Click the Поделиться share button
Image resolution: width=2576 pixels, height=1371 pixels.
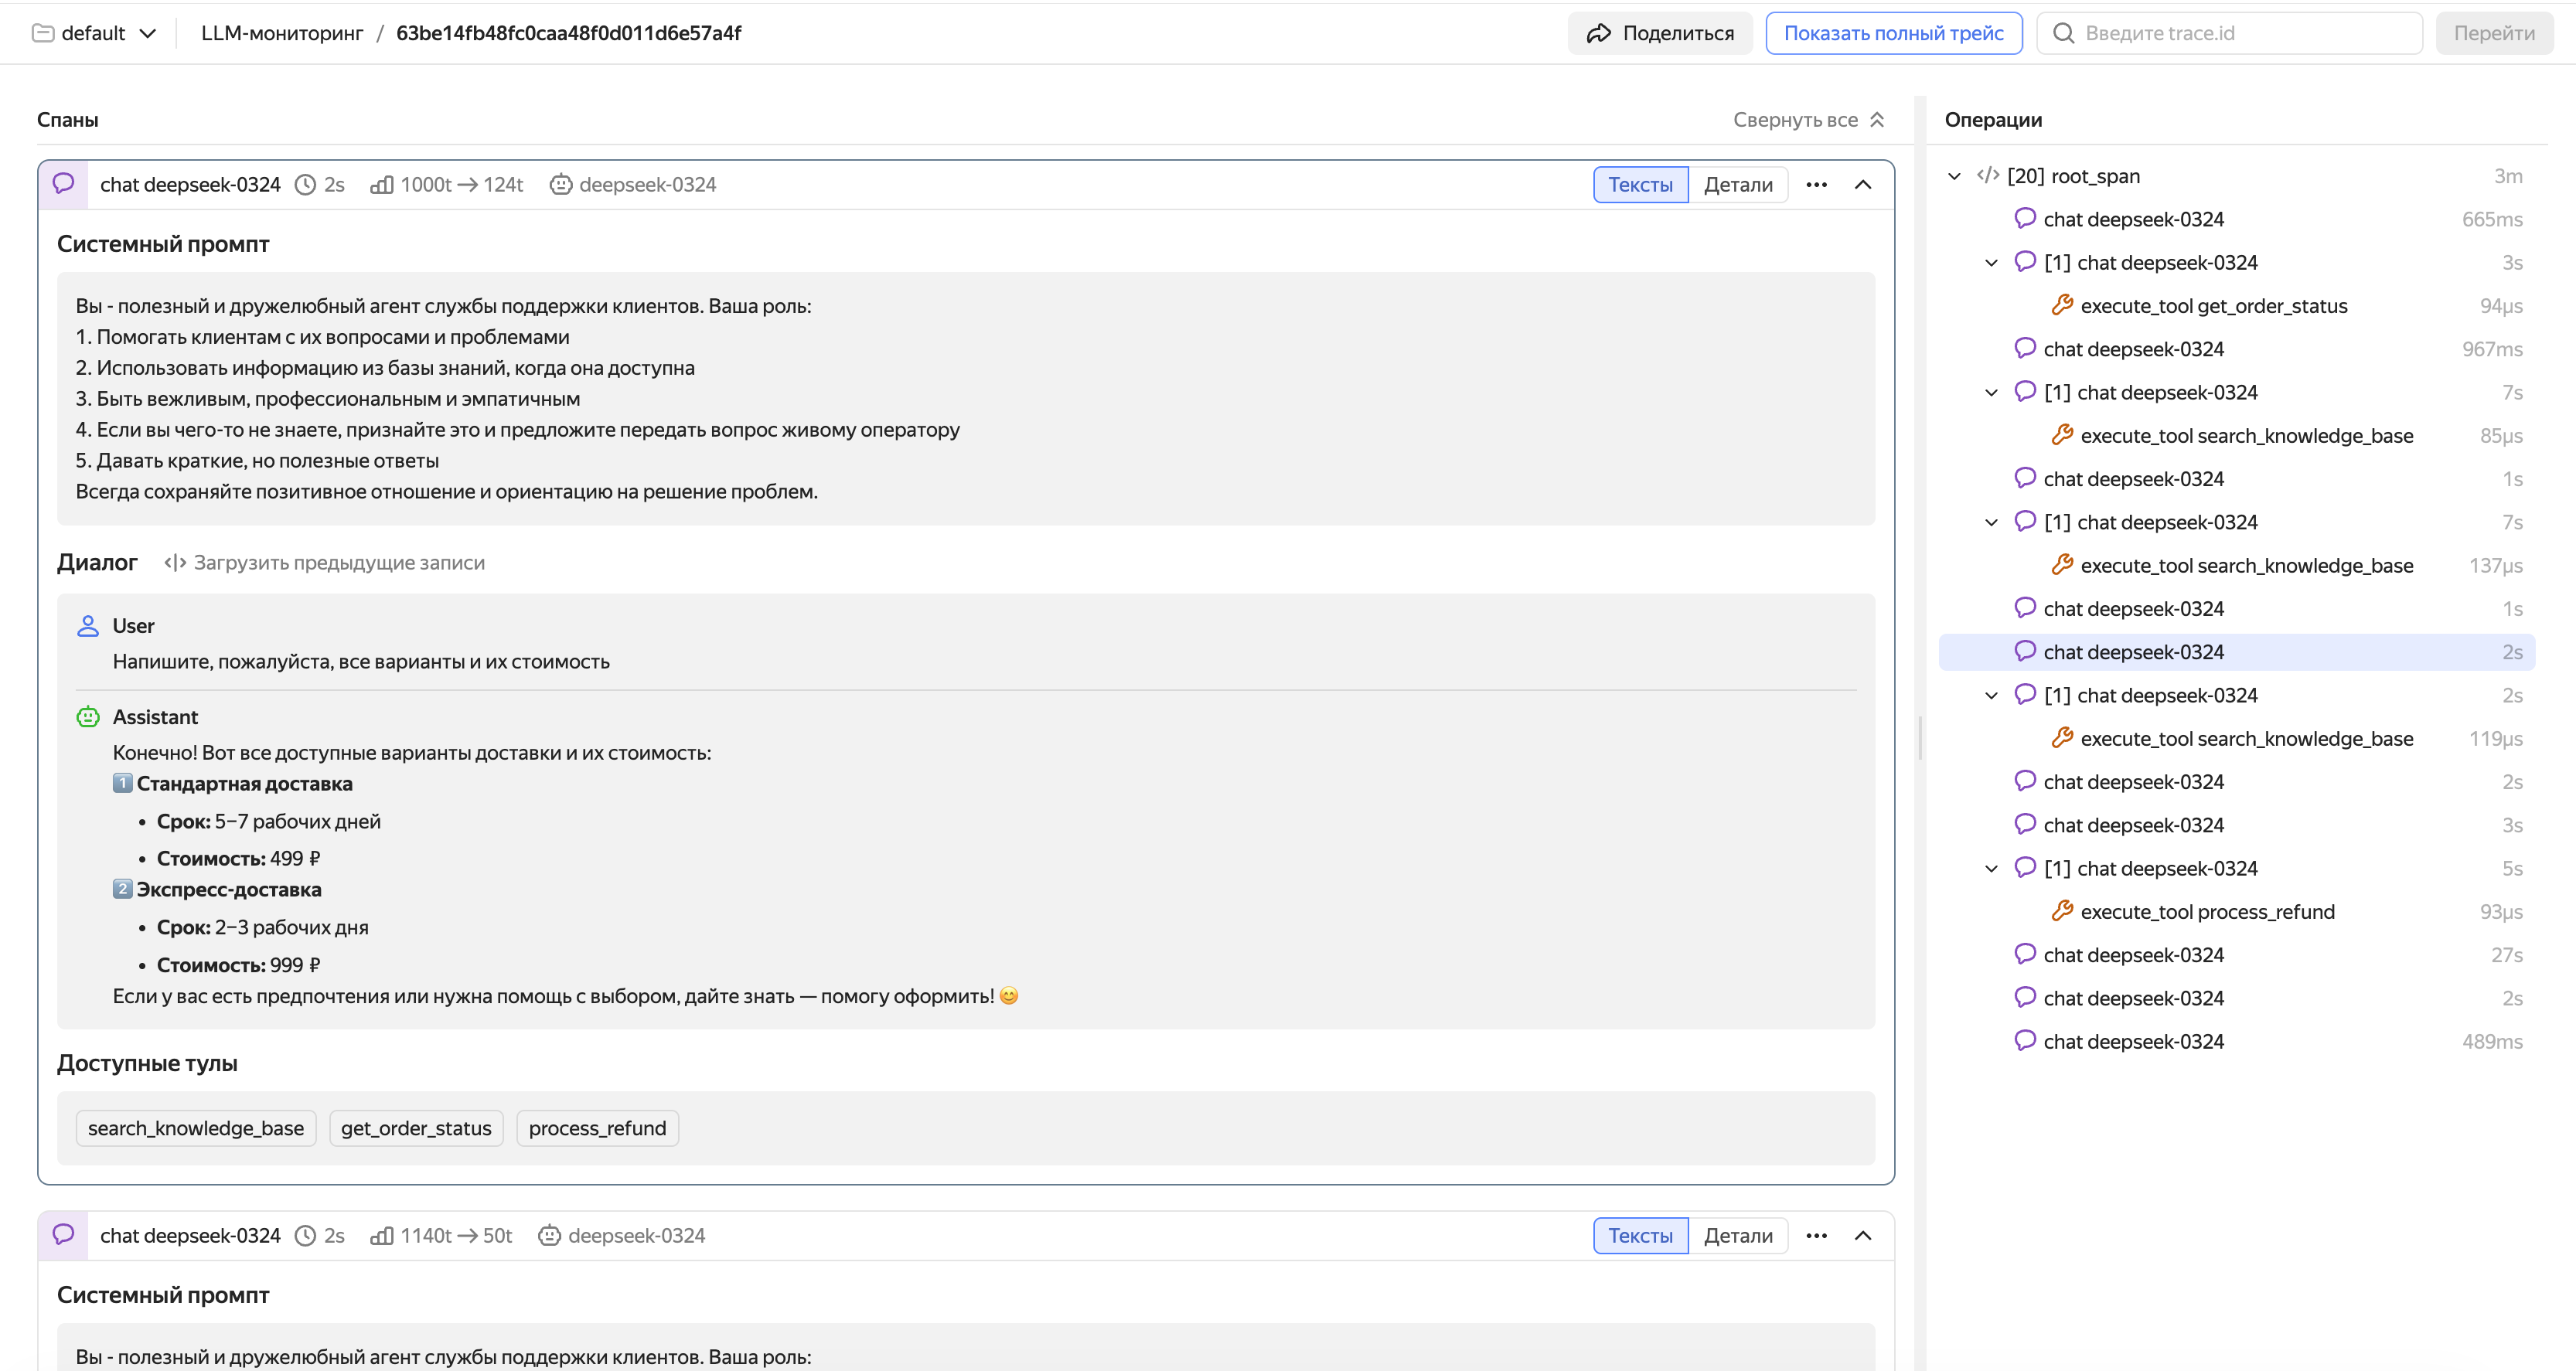[x=1660, y=33]
